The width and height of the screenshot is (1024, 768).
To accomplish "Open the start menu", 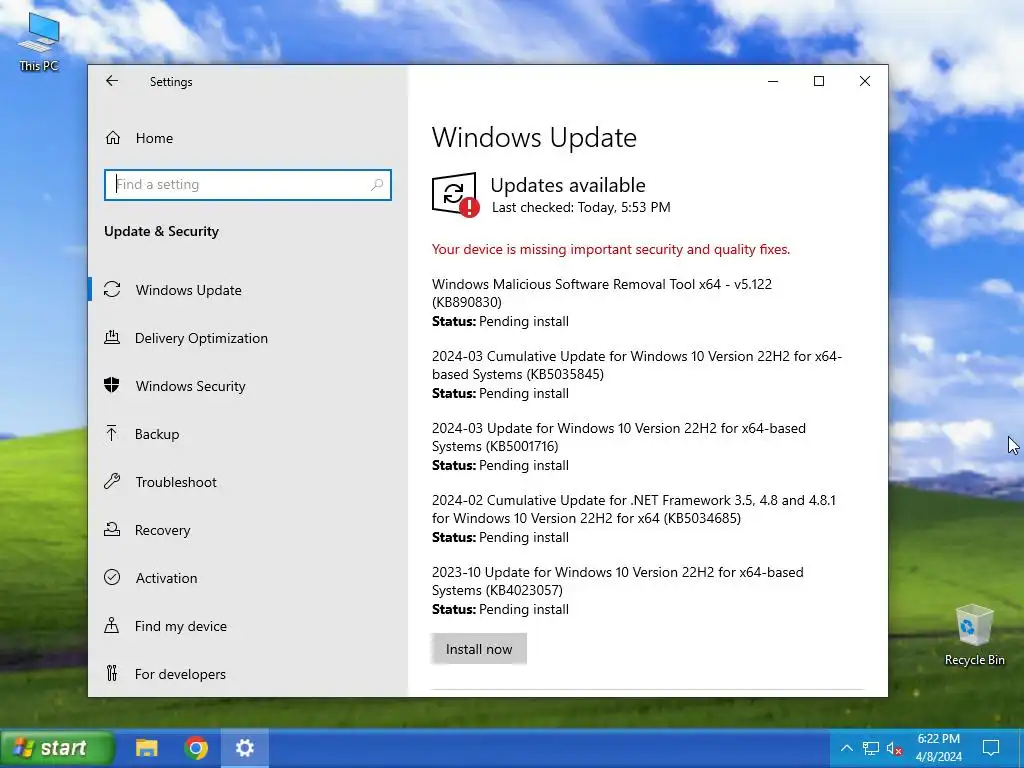I will (x=57, y=748).
